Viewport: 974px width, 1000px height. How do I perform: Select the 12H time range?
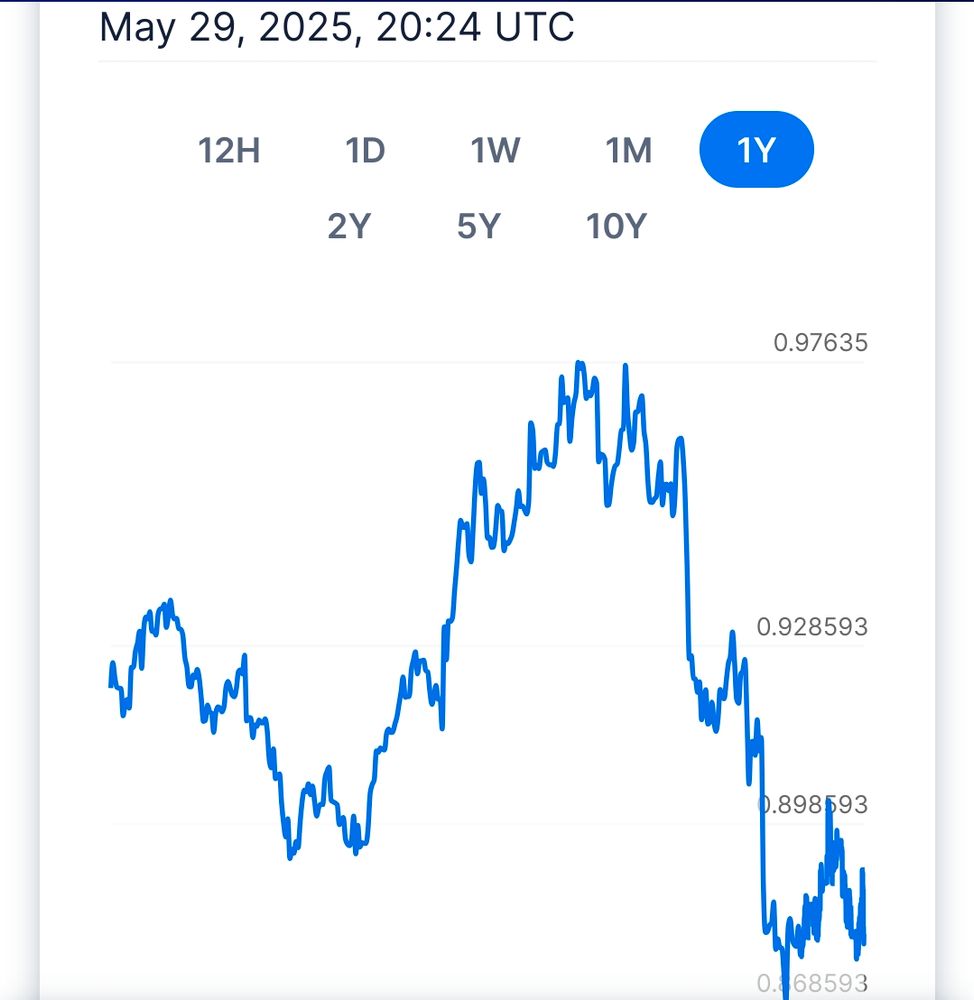tap(229, 151)
